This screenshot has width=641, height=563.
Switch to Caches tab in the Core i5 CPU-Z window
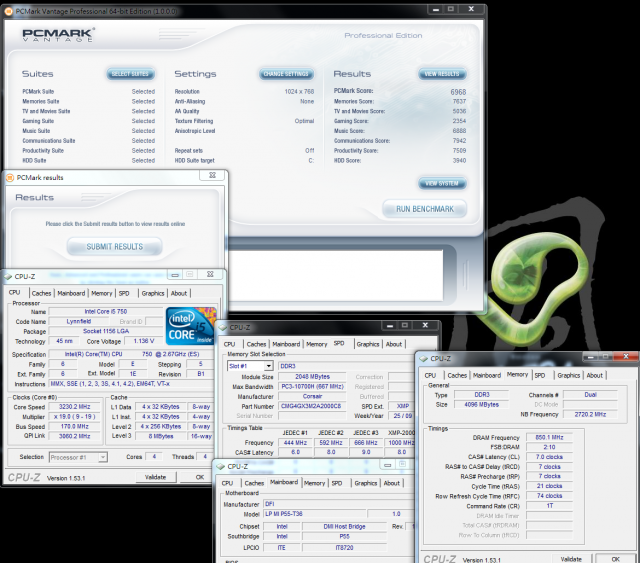pyautogui.click(x=41, y=293)
